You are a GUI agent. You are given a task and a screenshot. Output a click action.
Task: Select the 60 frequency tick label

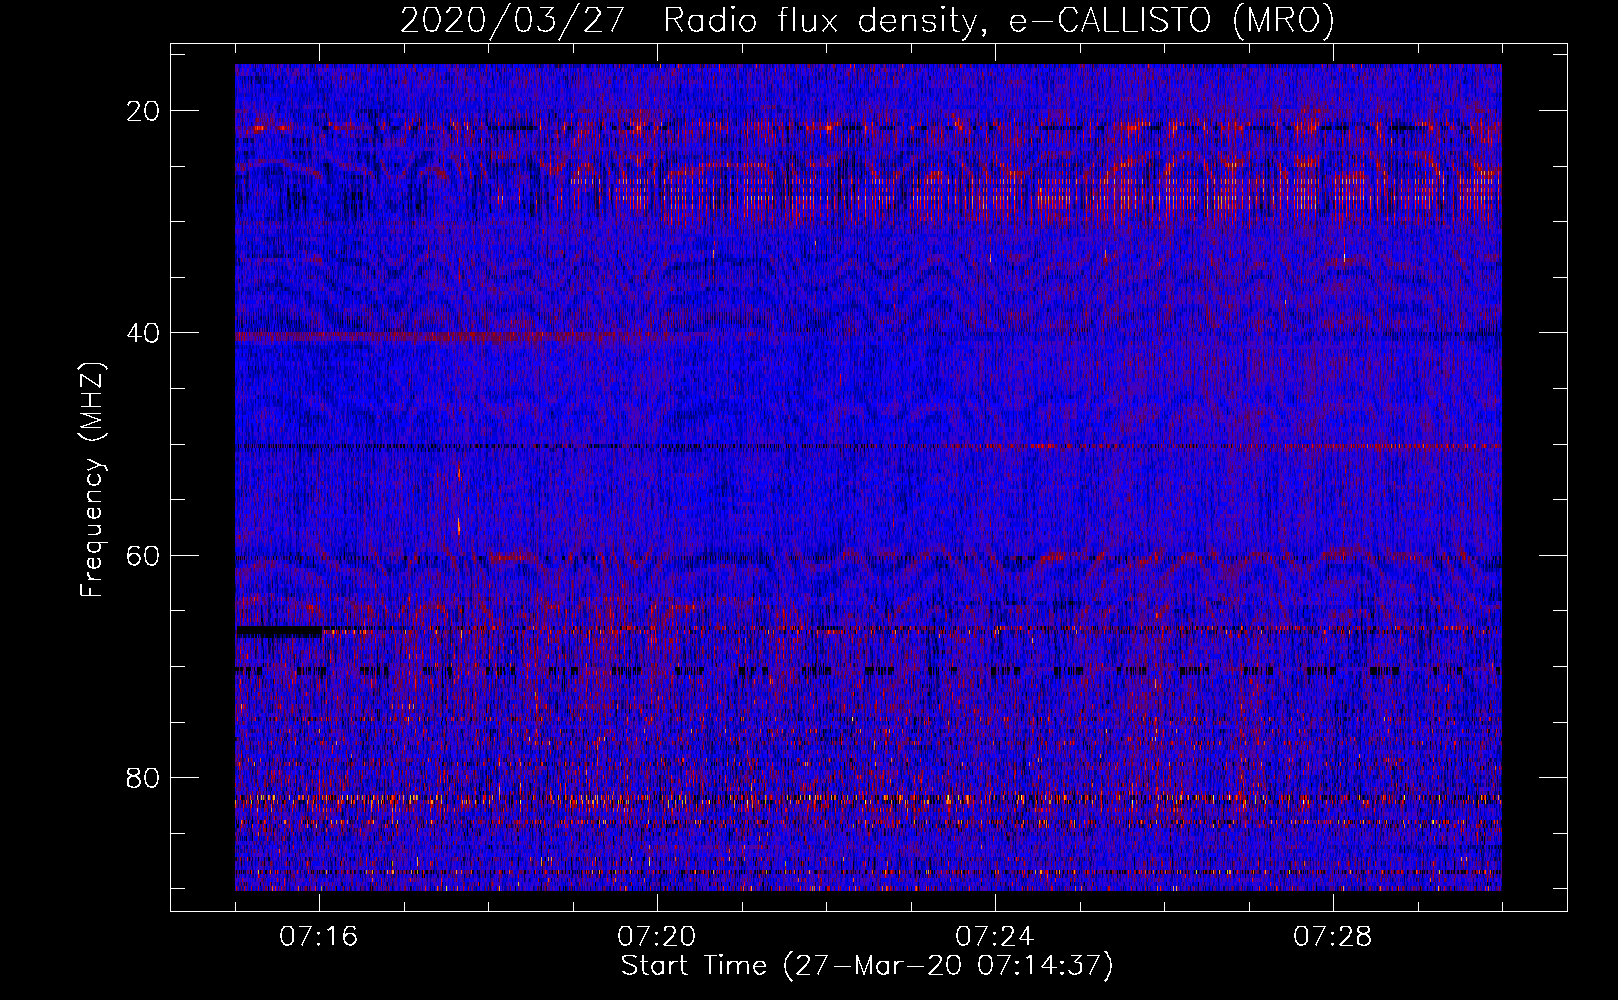pos(144,555)
